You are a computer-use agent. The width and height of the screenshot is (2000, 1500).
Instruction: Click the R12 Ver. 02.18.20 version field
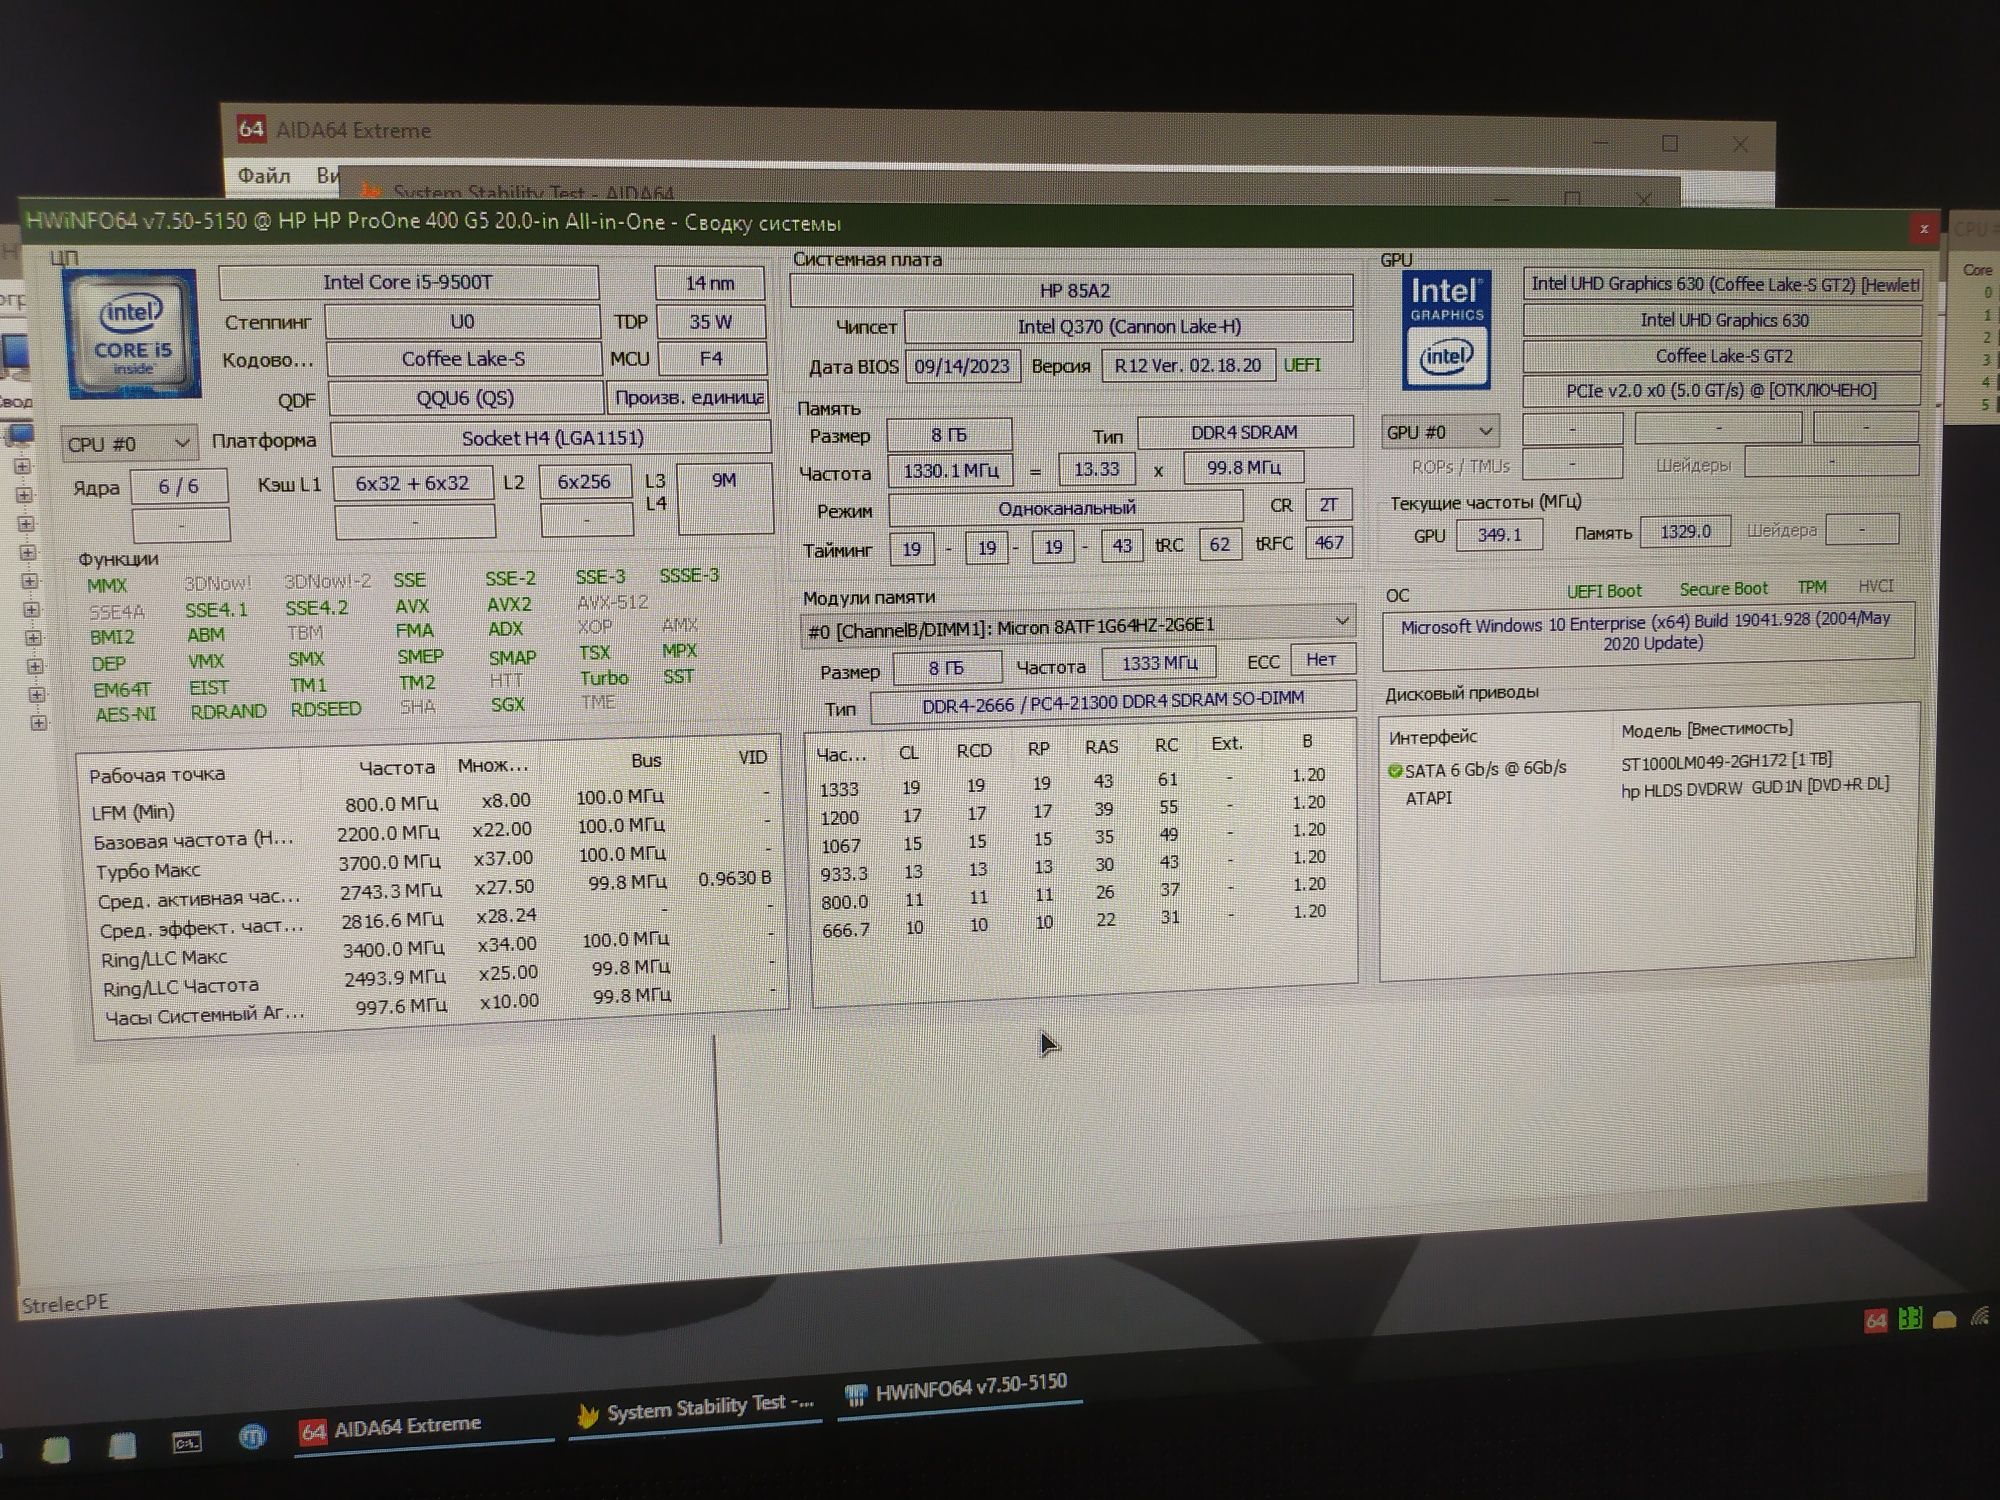click(1188, 366)
